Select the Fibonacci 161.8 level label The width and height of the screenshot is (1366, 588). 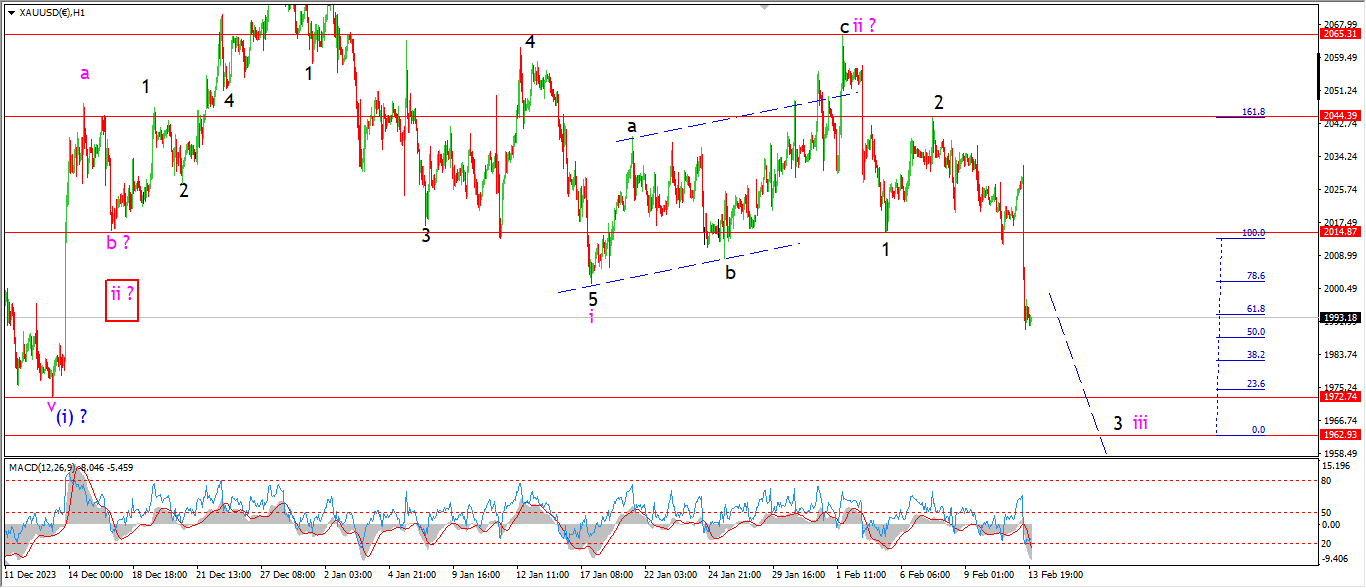[x=1254, y=112]
